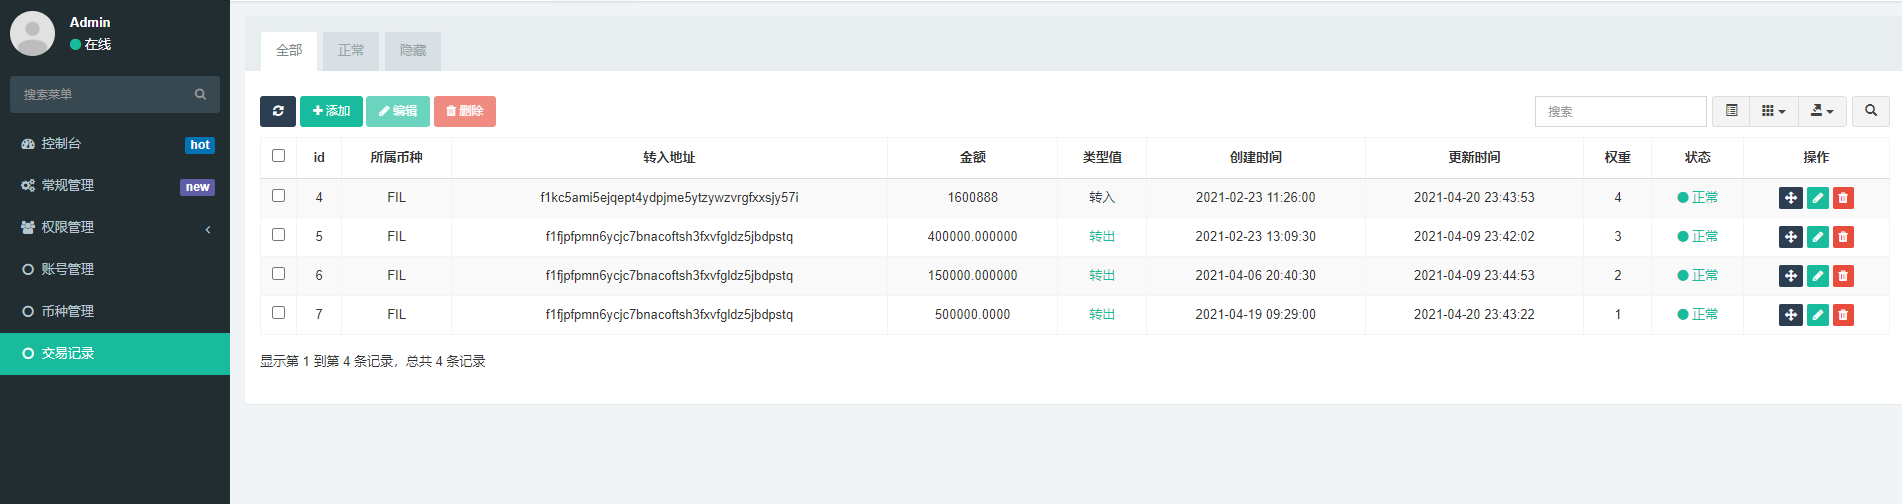This screenshot has width=1902, height=504.
Task: Click the red trash icon for row id 7
Action: (x=1843, y=315)
